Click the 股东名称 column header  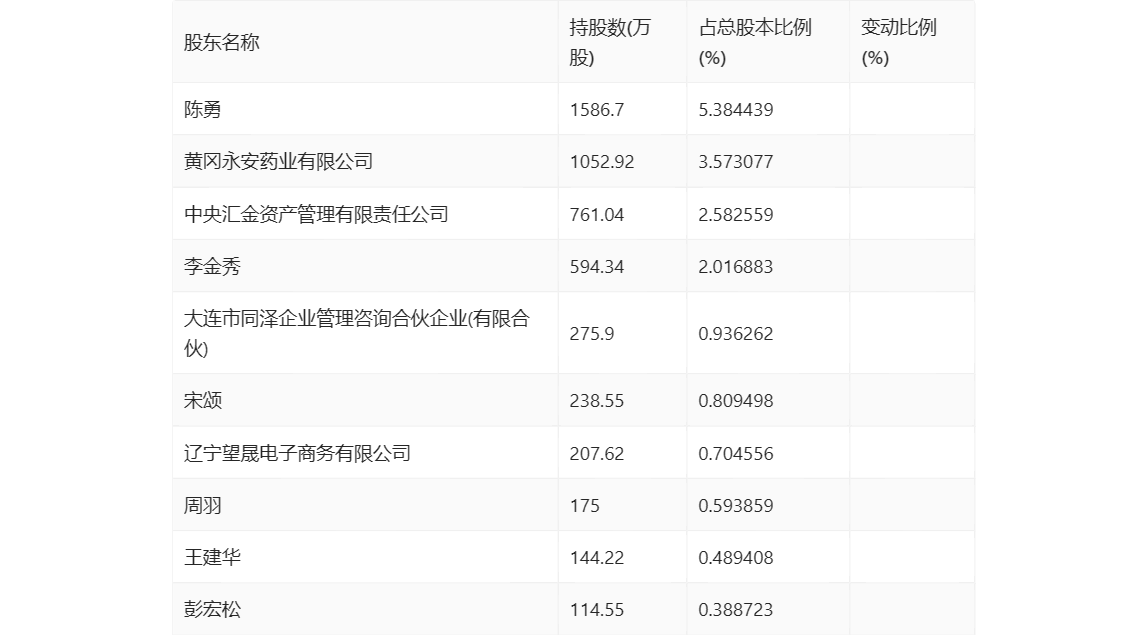pos(221,42)
